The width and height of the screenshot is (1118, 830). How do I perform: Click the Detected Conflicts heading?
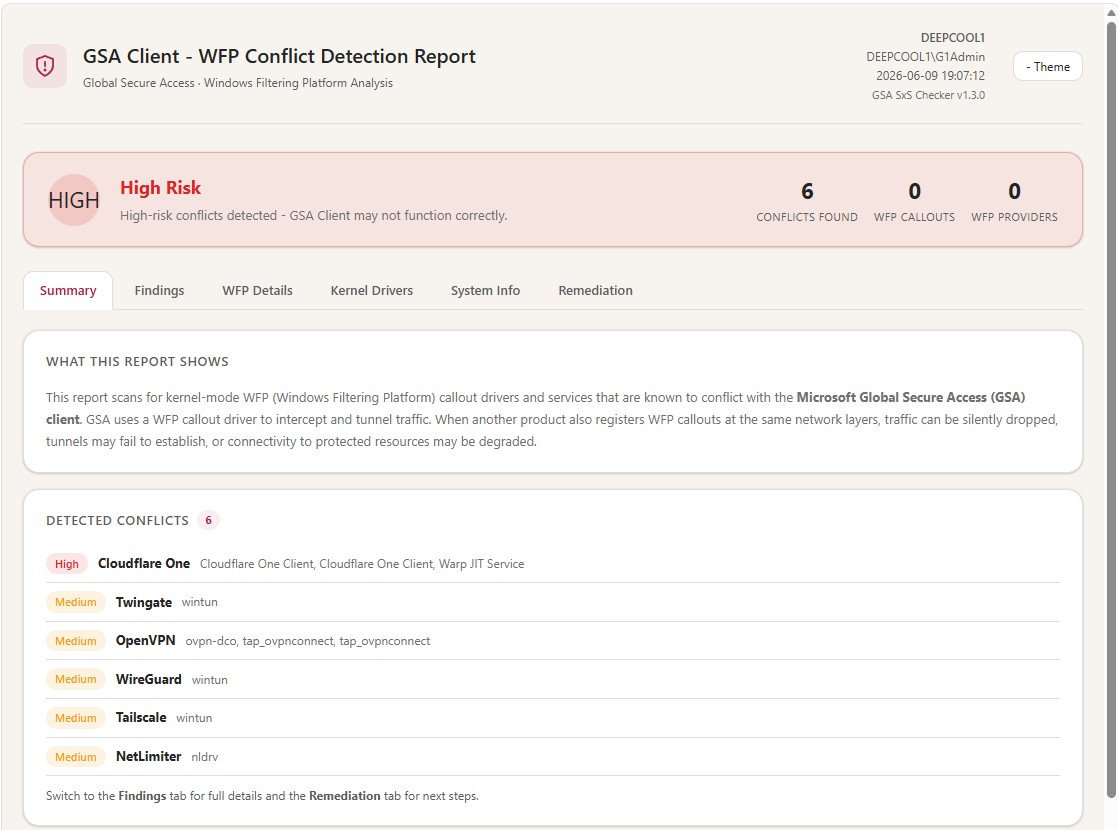pos(118,521)
